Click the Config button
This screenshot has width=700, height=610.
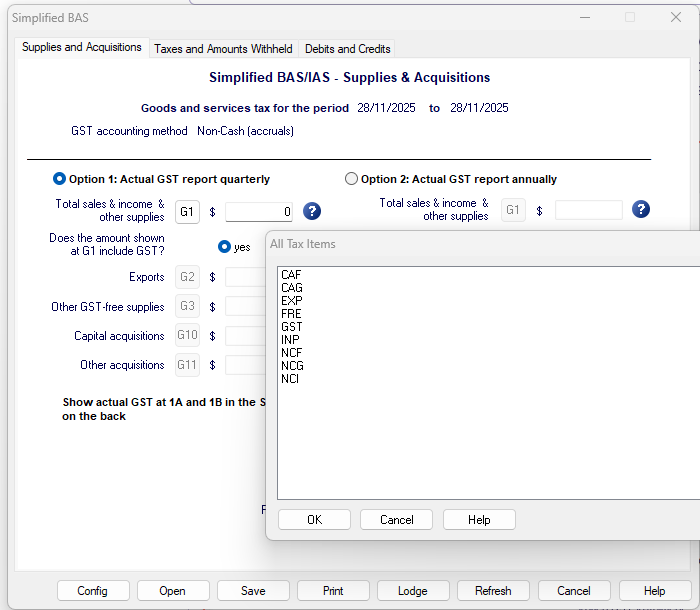93,591
